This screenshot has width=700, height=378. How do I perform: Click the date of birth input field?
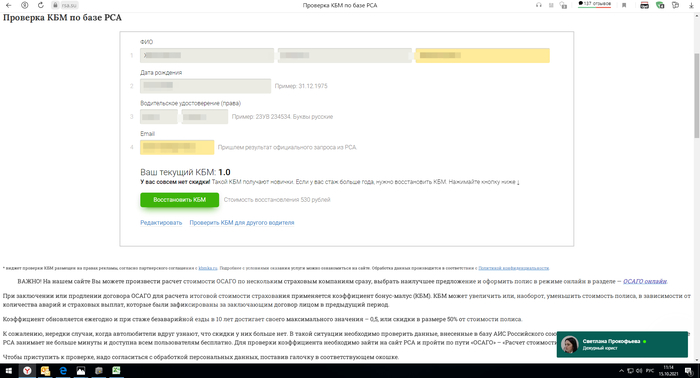click(x=205, y=86)
